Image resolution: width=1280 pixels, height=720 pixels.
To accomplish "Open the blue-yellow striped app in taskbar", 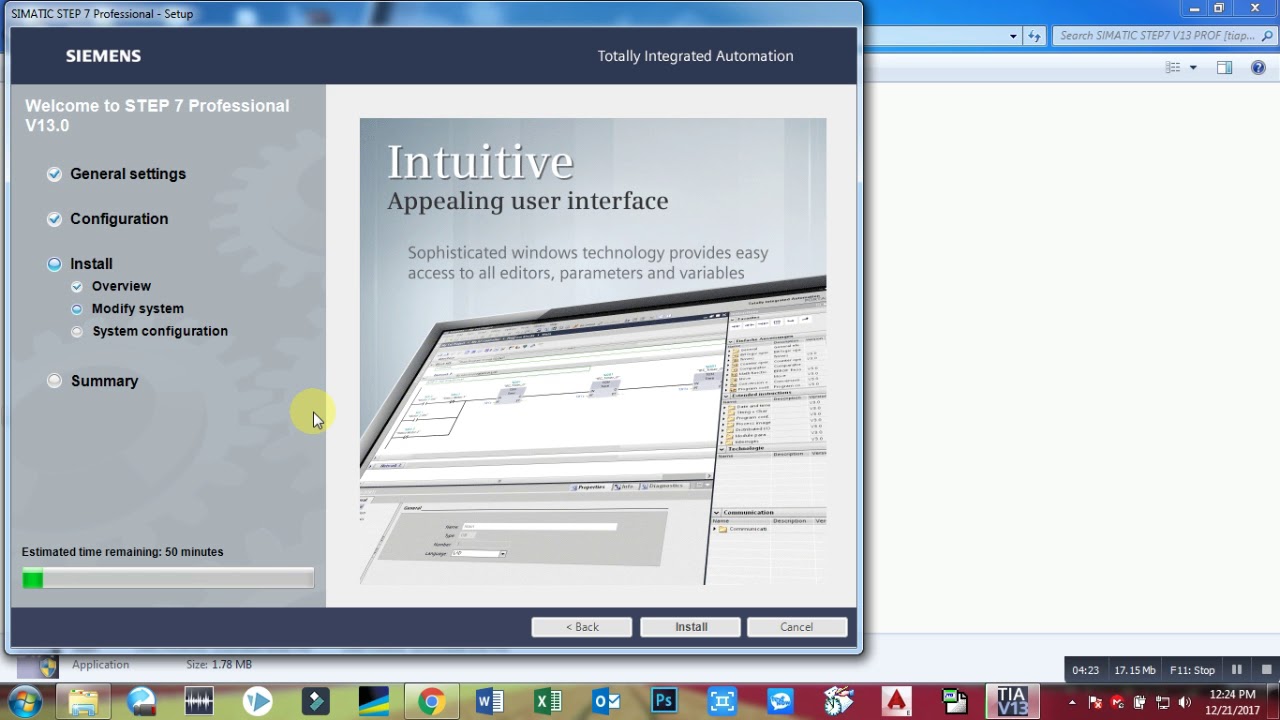I will 373,701.
